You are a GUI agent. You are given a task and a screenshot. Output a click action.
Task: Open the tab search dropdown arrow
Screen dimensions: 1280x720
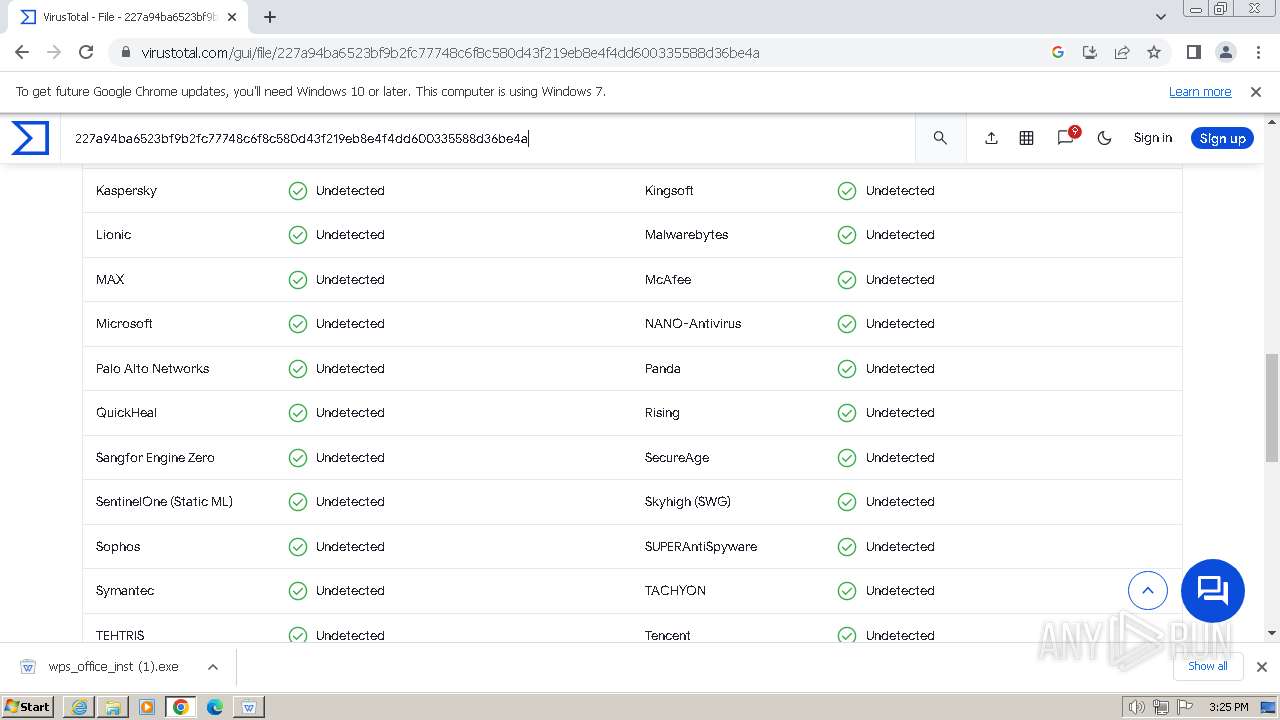[x=1161, y=17]
